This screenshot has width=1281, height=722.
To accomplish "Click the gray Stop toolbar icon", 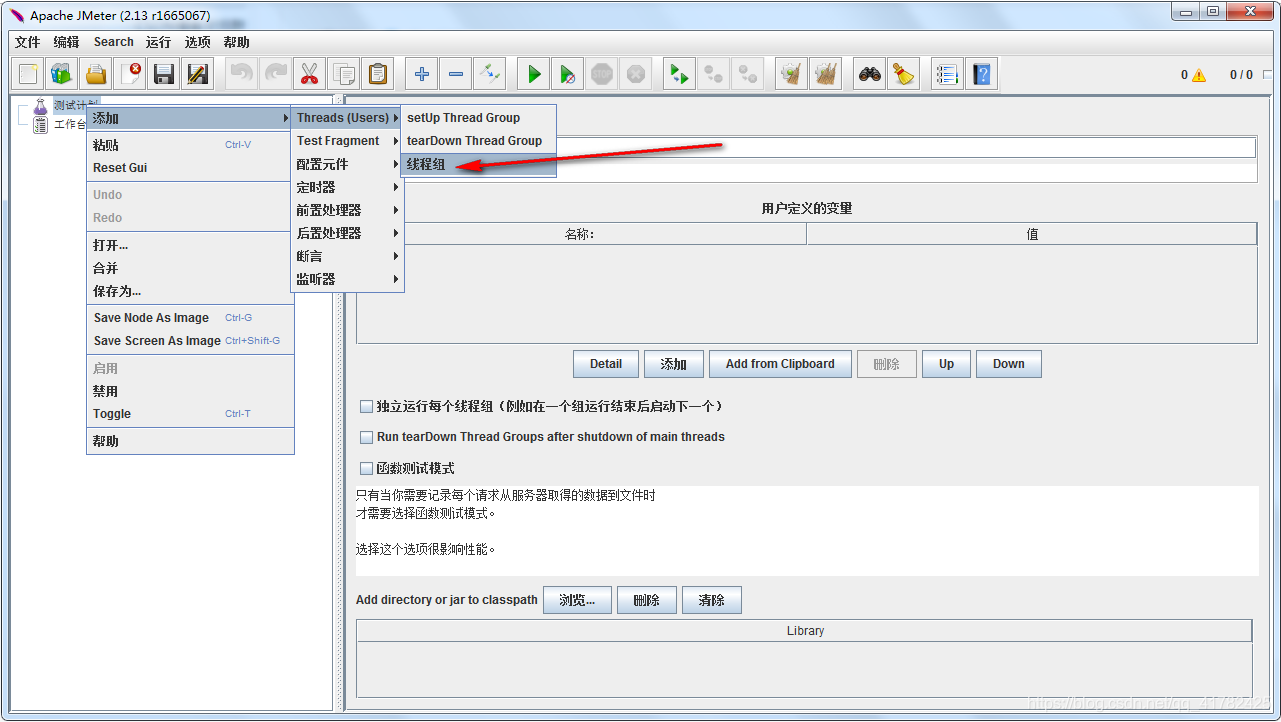I will pyautogui.click(x=602, y=74).
